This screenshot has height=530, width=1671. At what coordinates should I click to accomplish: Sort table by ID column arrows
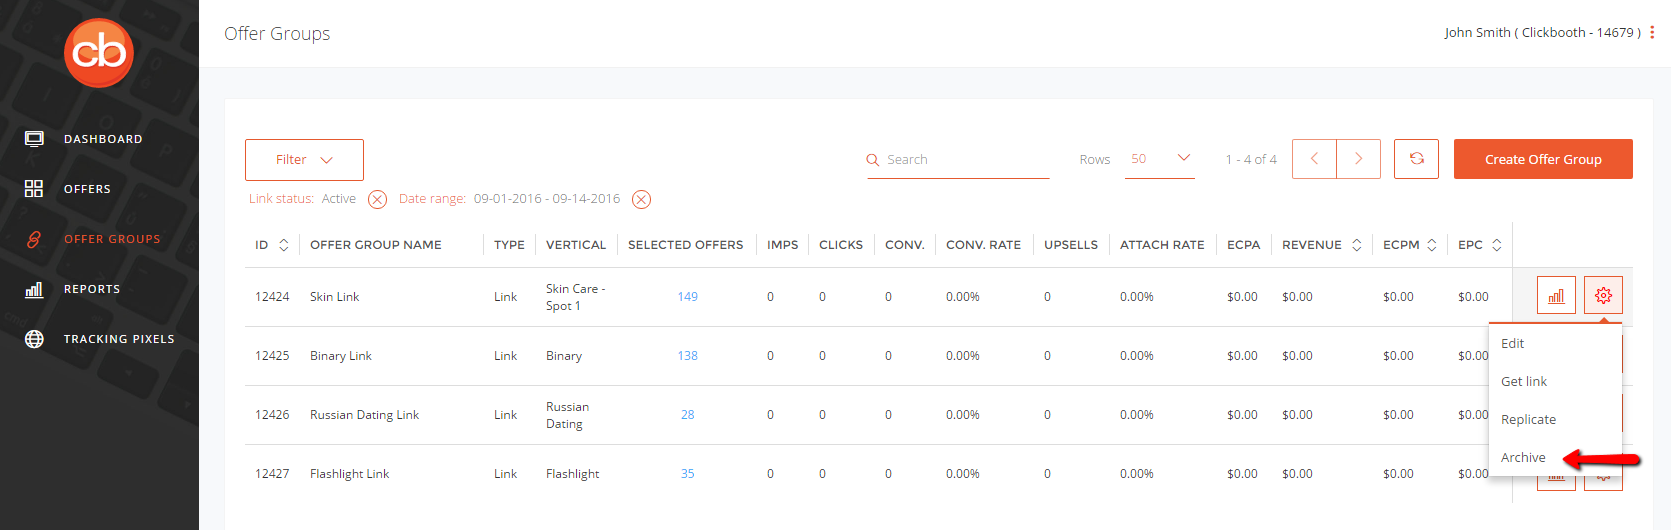coord(284,245)
